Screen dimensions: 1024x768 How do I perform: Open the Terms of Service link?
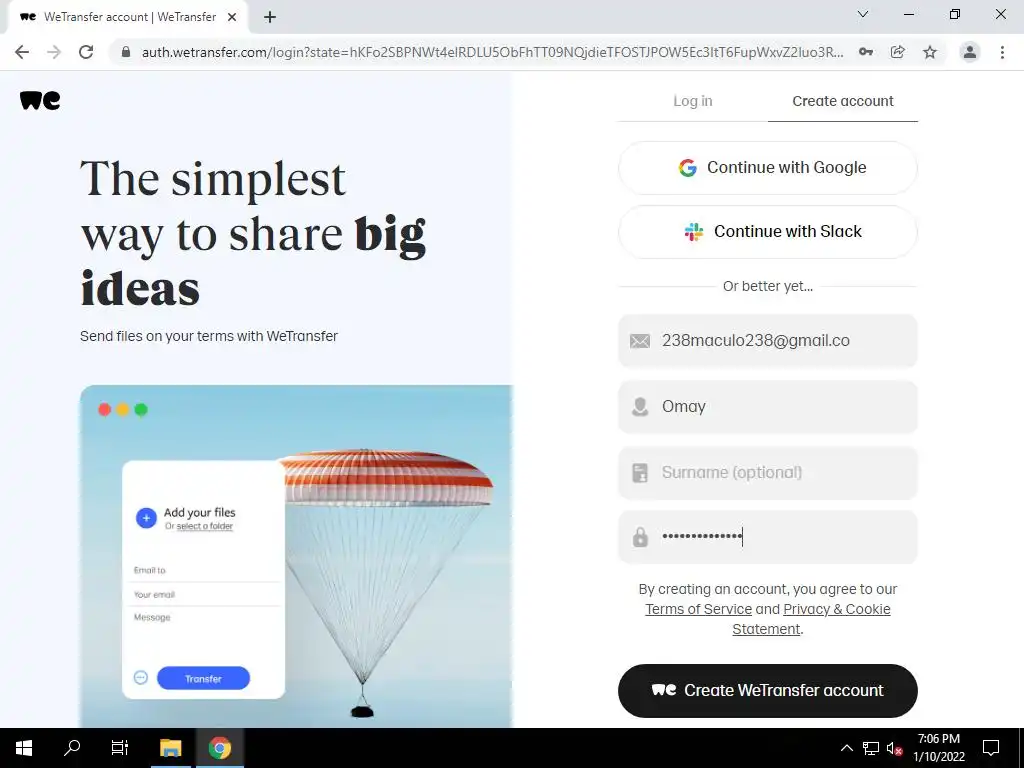coord(698,609)
